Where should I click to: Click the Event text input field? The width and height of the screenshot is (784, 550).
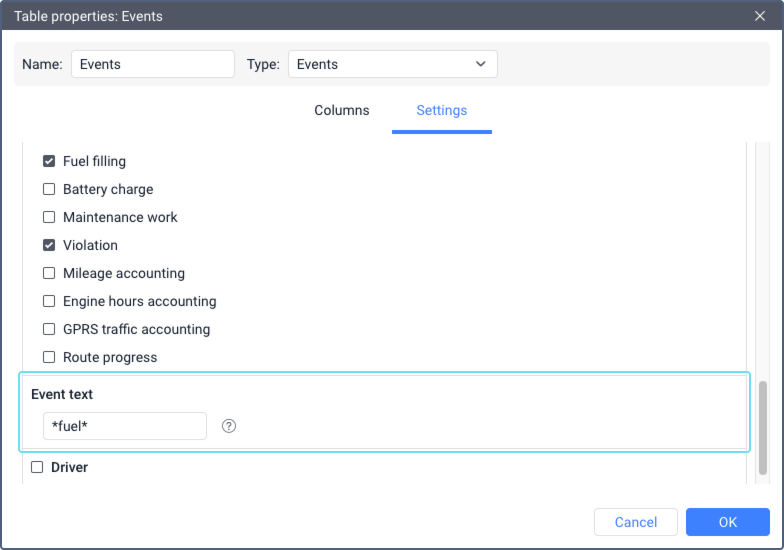coord(125,426)
